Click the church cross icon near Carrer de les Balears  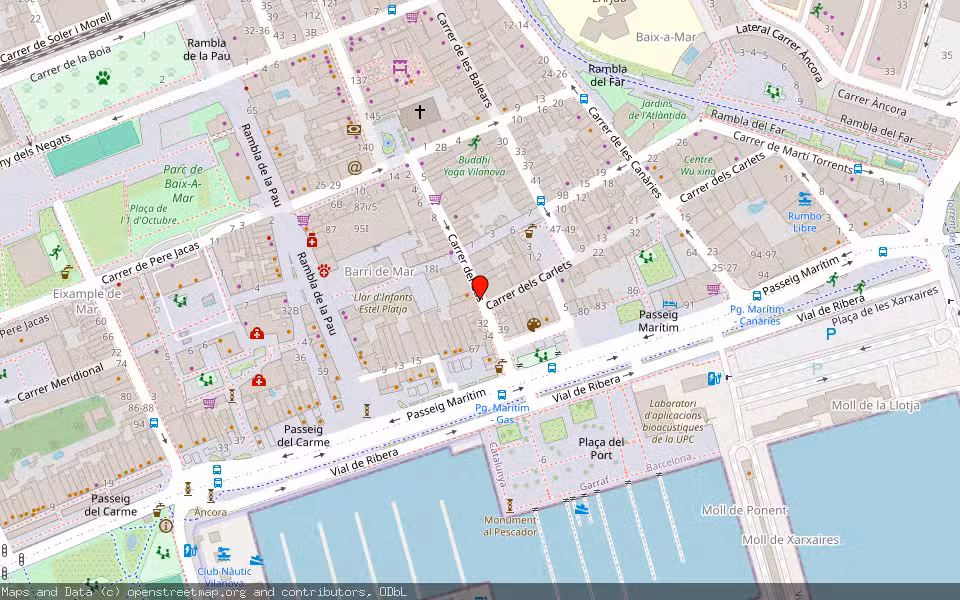coord(418,110)
